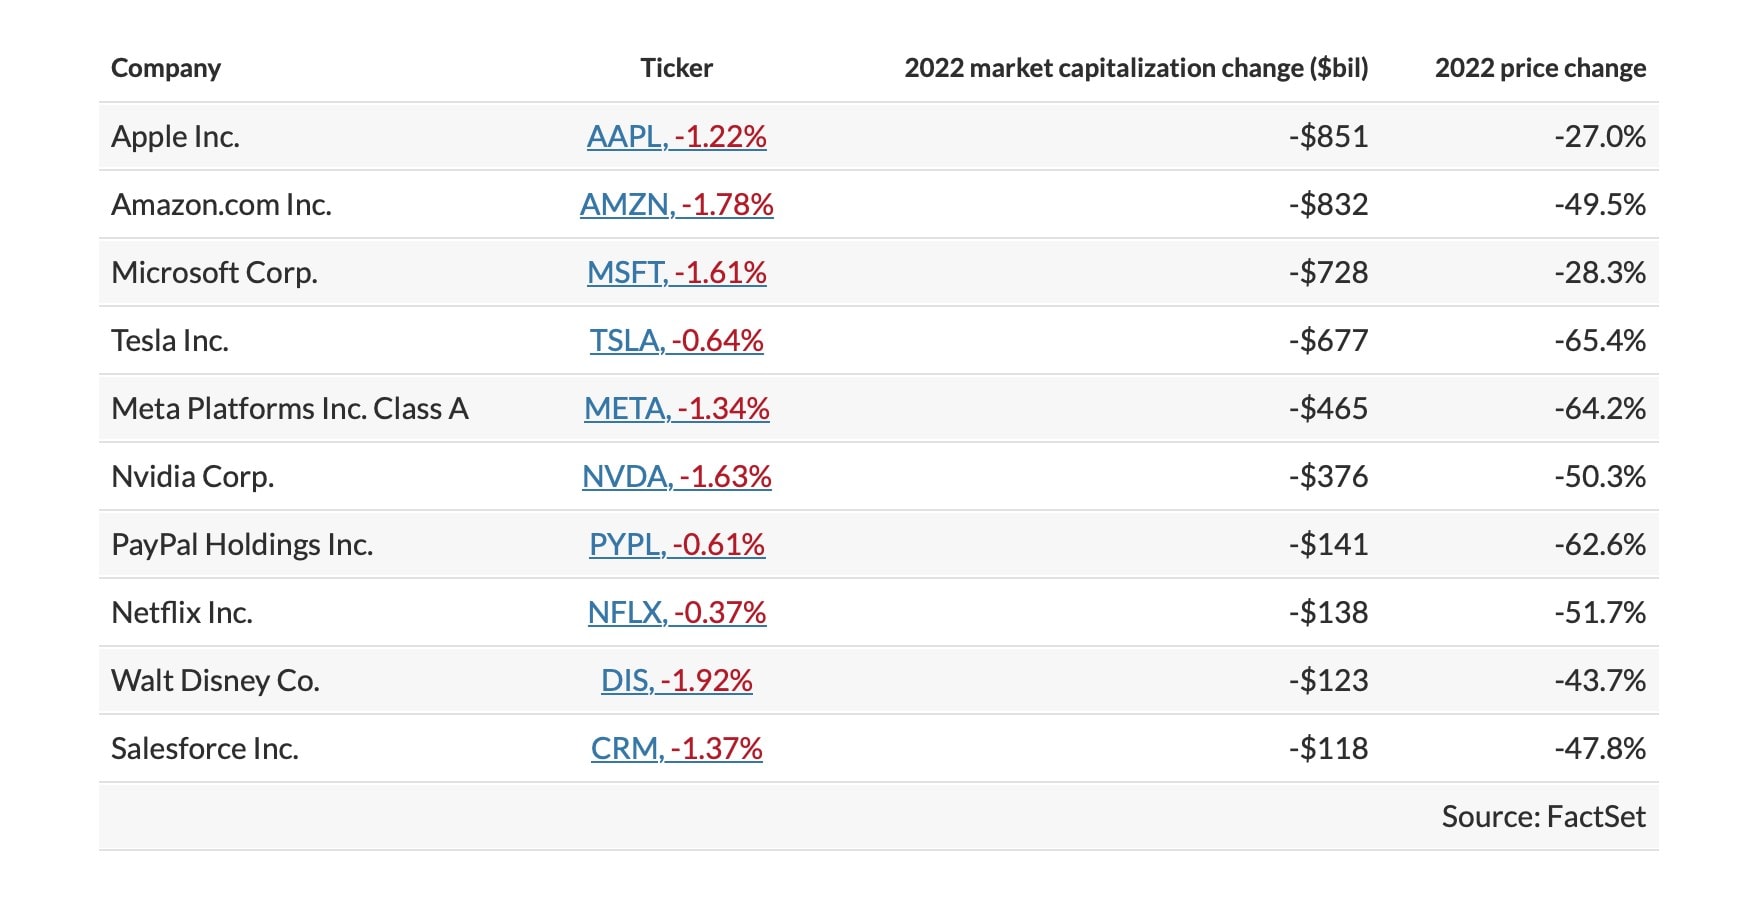Click the 2022 price change header
Viewport: 1756px width, 902px height.
tap(1540, 68)
